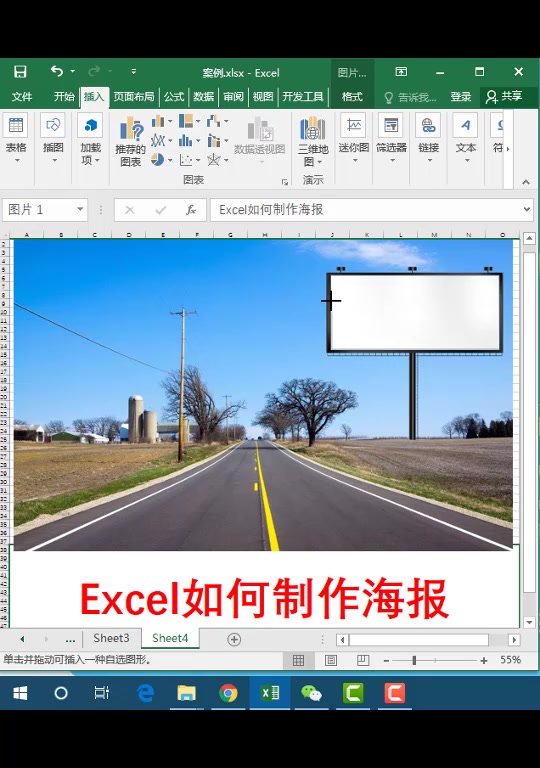
Task: Open the 插图 illustrations dropdown
Action: coord(53,140)
